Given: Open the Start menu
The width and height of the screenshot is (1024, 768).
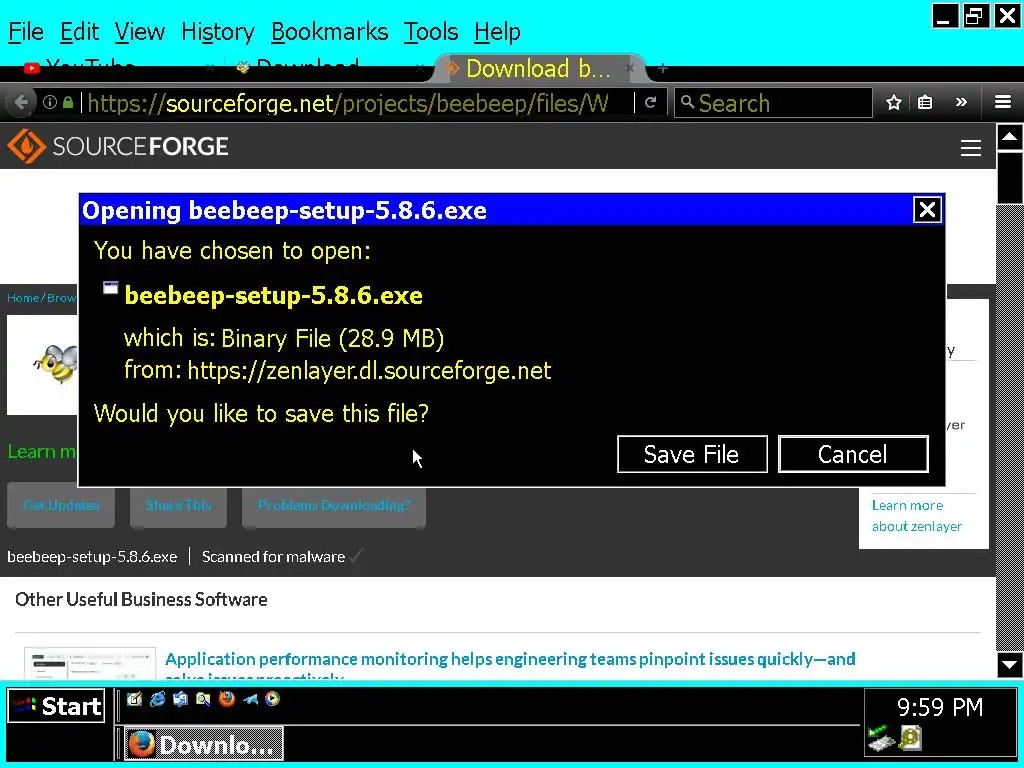Looking at the screenshot, I should click(x=56, y=706).
